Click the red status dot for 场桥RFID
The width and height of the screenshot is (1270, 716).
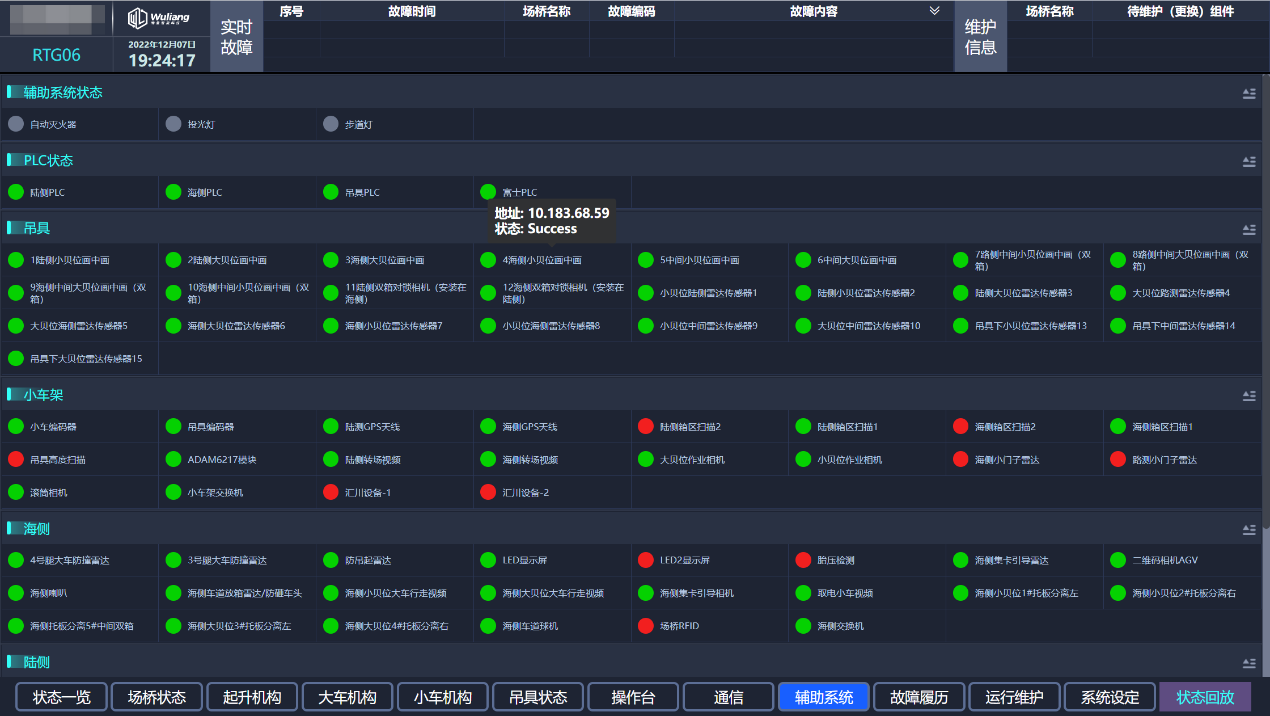pyautogui.click(x=646, y=626)
